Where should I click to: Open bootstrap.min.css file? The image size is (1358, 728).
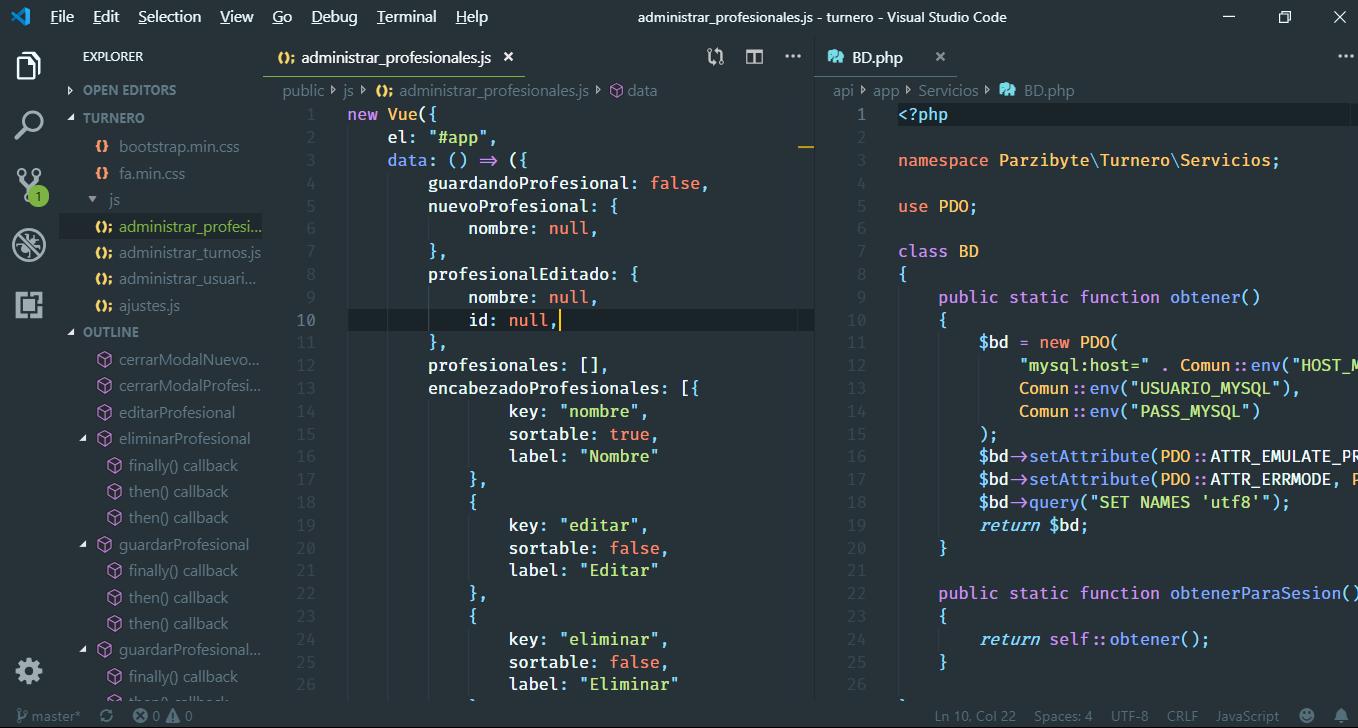pyautogui.click(x=179, y=146)
